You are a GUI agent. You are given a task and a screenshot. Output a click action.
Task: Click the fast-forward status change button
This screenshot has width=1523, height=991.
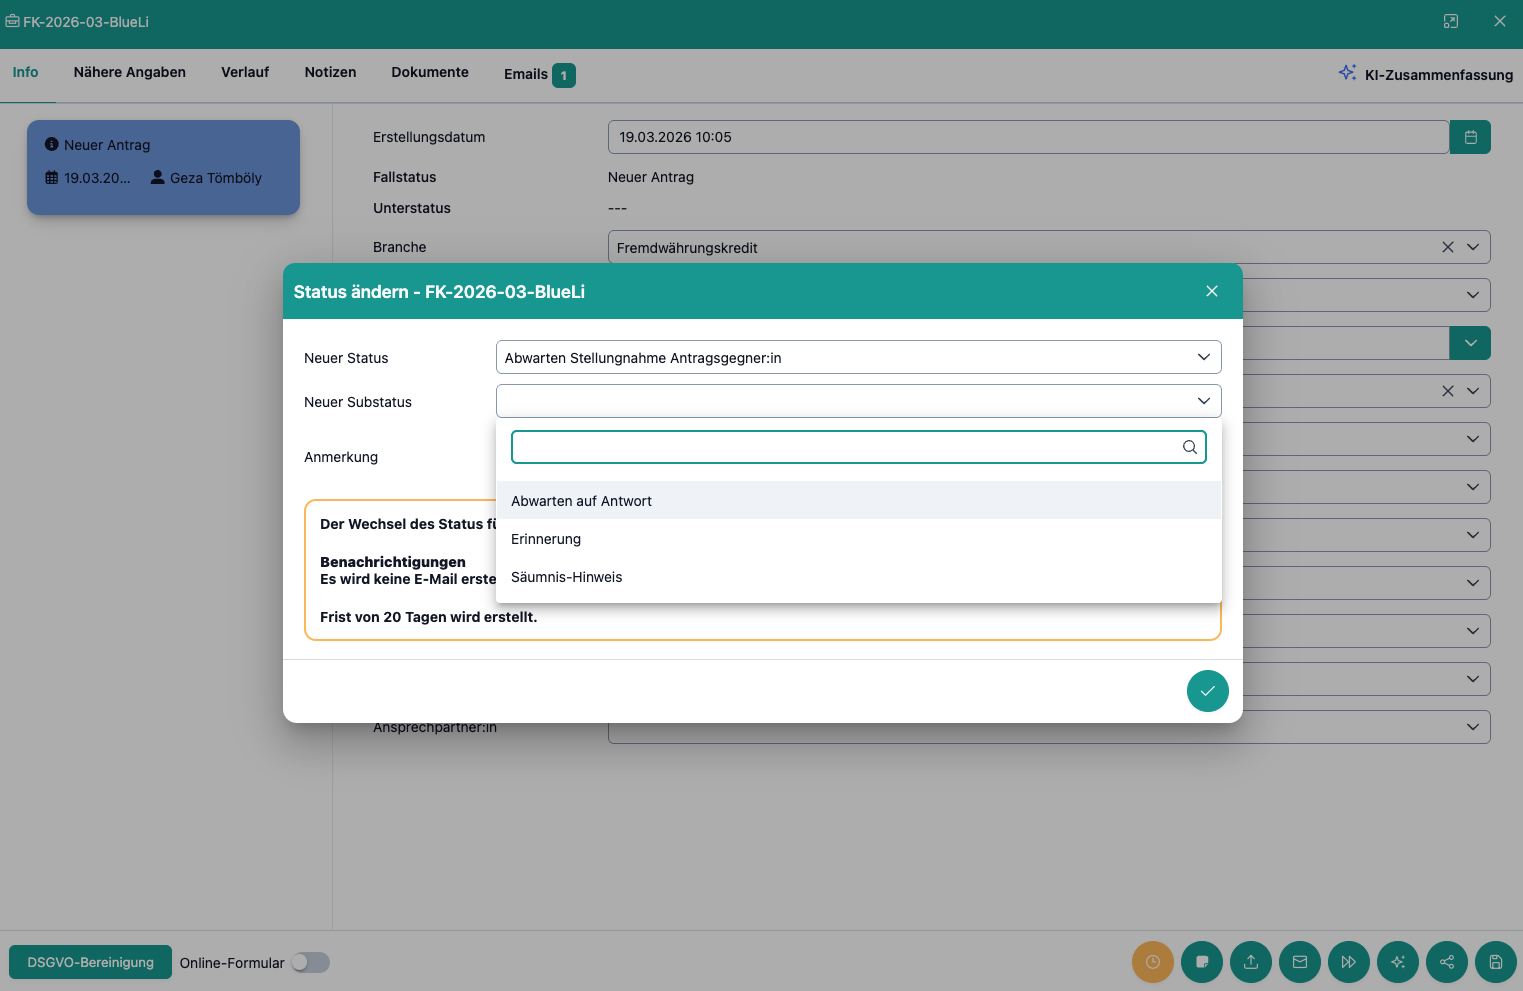tap(1348, 962)
